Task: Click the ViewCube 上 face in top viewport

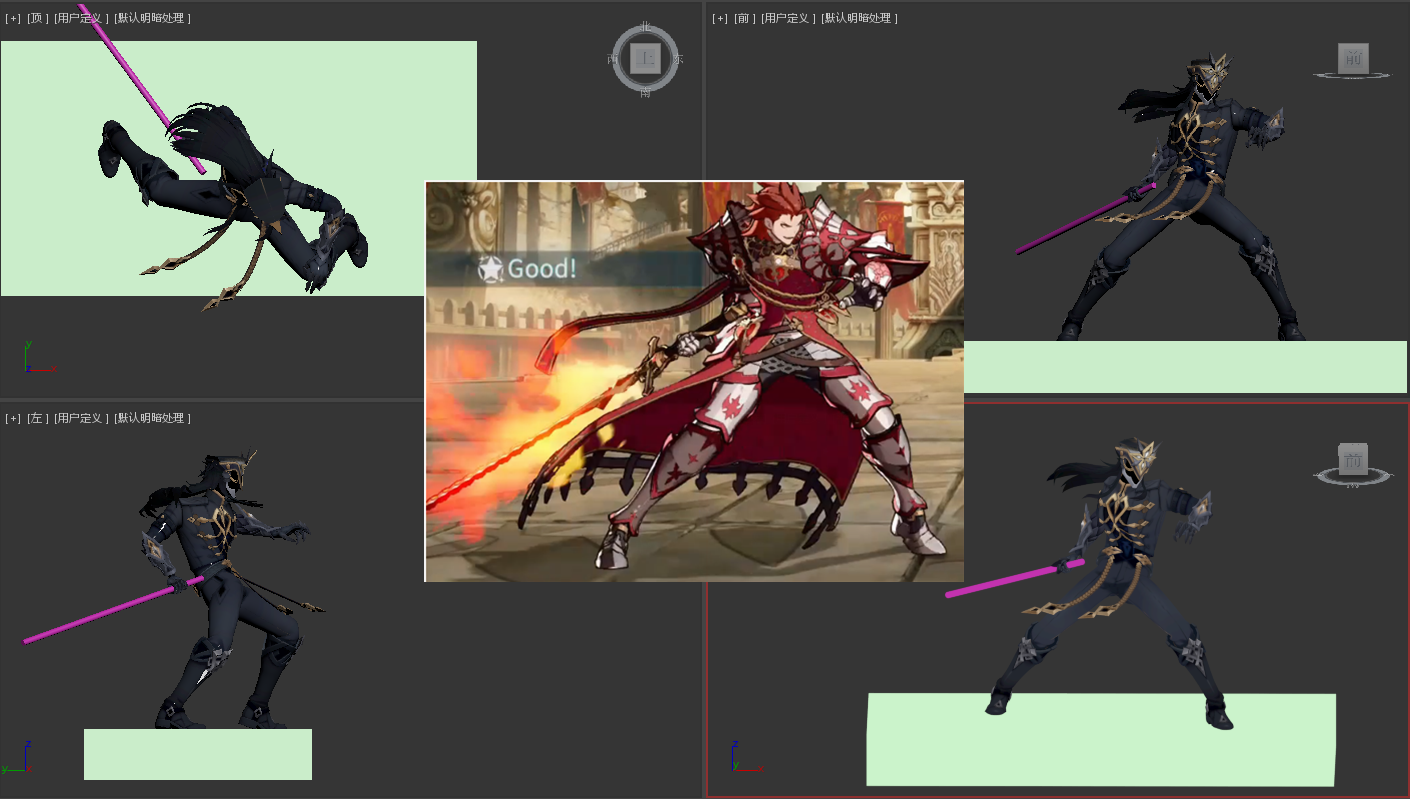Action: click(x=645, y=58)
